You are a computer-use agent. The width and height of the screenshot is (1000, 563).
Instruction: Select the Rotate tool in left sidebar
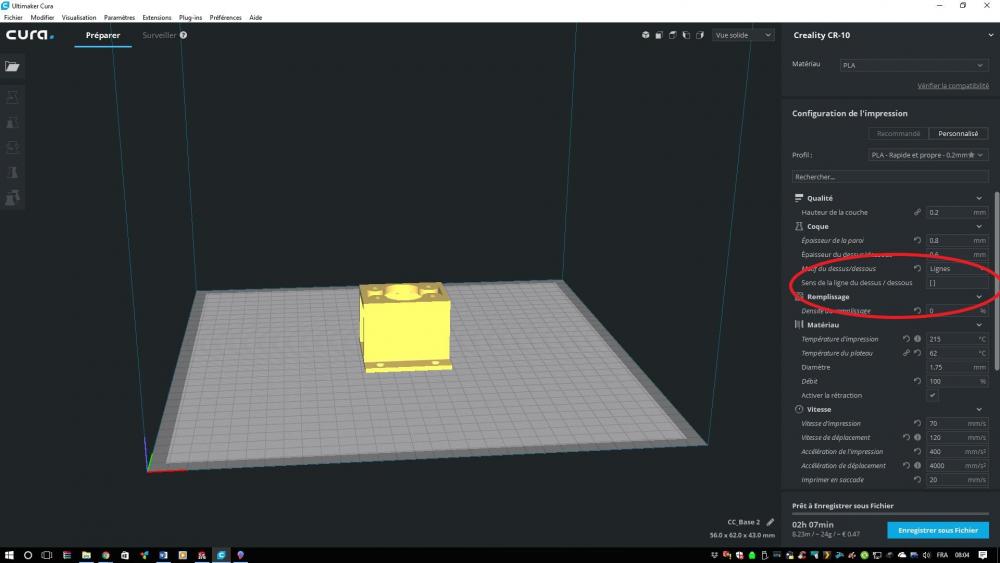coord(12,147)
